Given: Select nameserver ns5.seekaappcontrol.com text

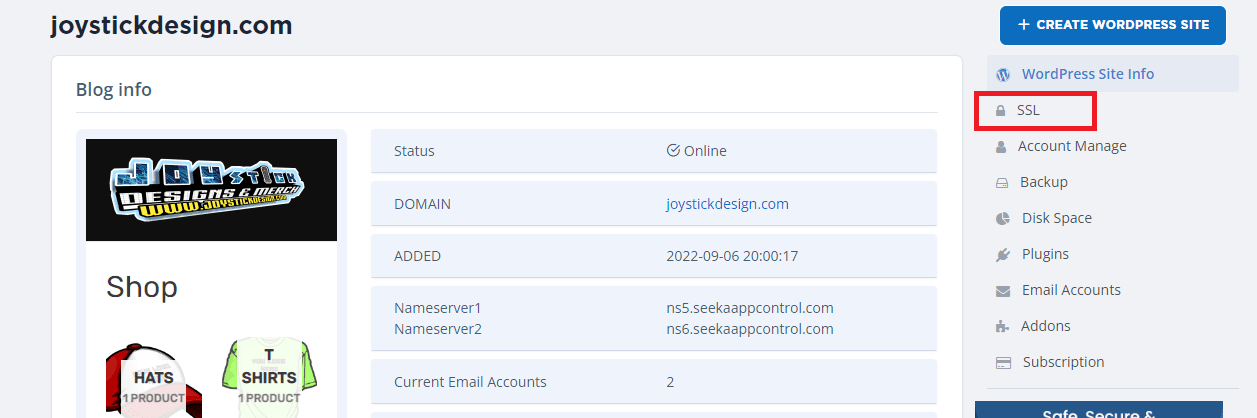Looking at the screenshot, I should click(749, 308).
